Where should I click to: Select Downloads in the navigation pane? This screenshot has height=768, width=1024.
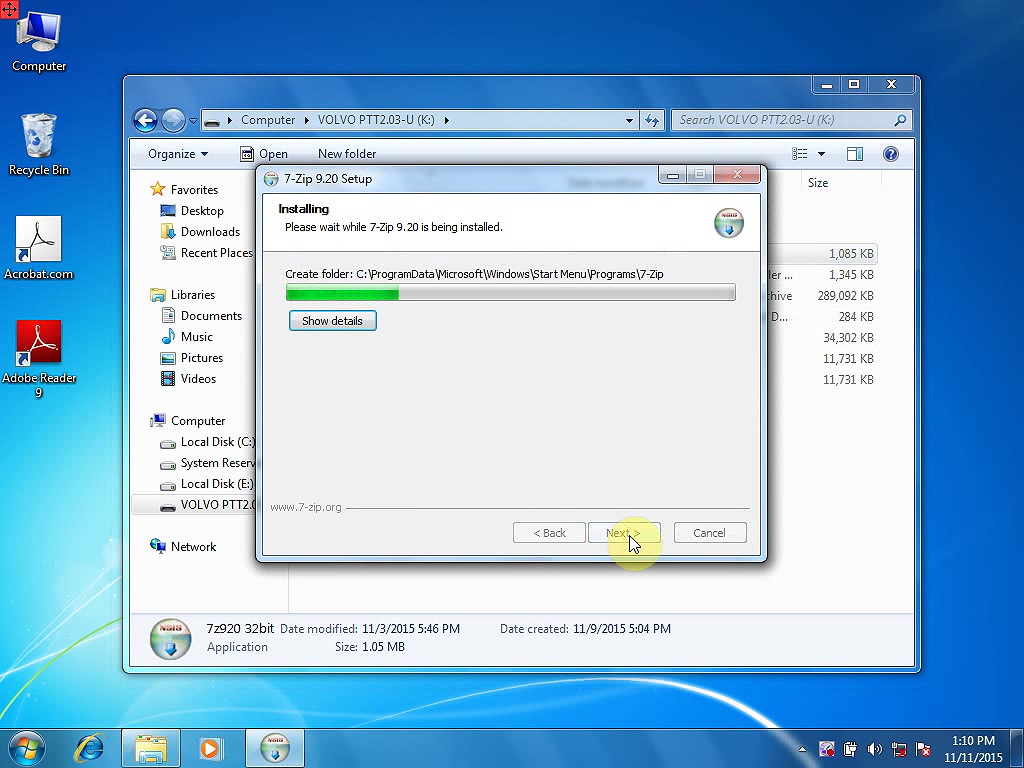[200, 232]
